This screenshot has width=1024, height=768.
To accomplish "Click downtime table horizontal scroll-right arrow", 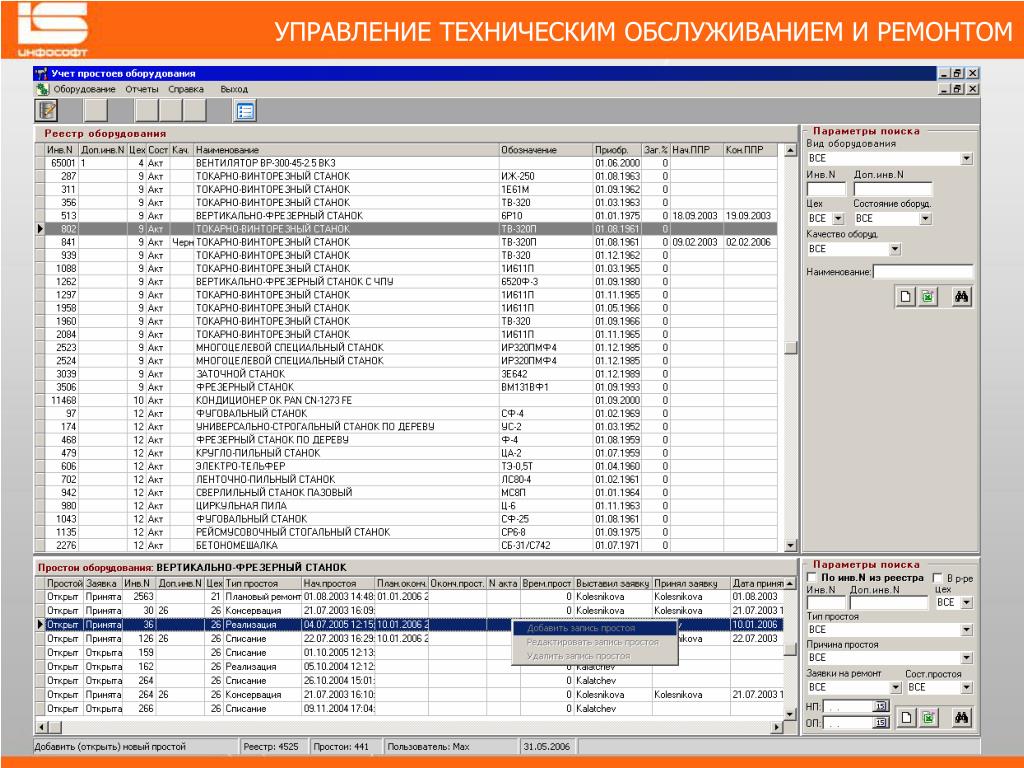I will tap(777, 727).
